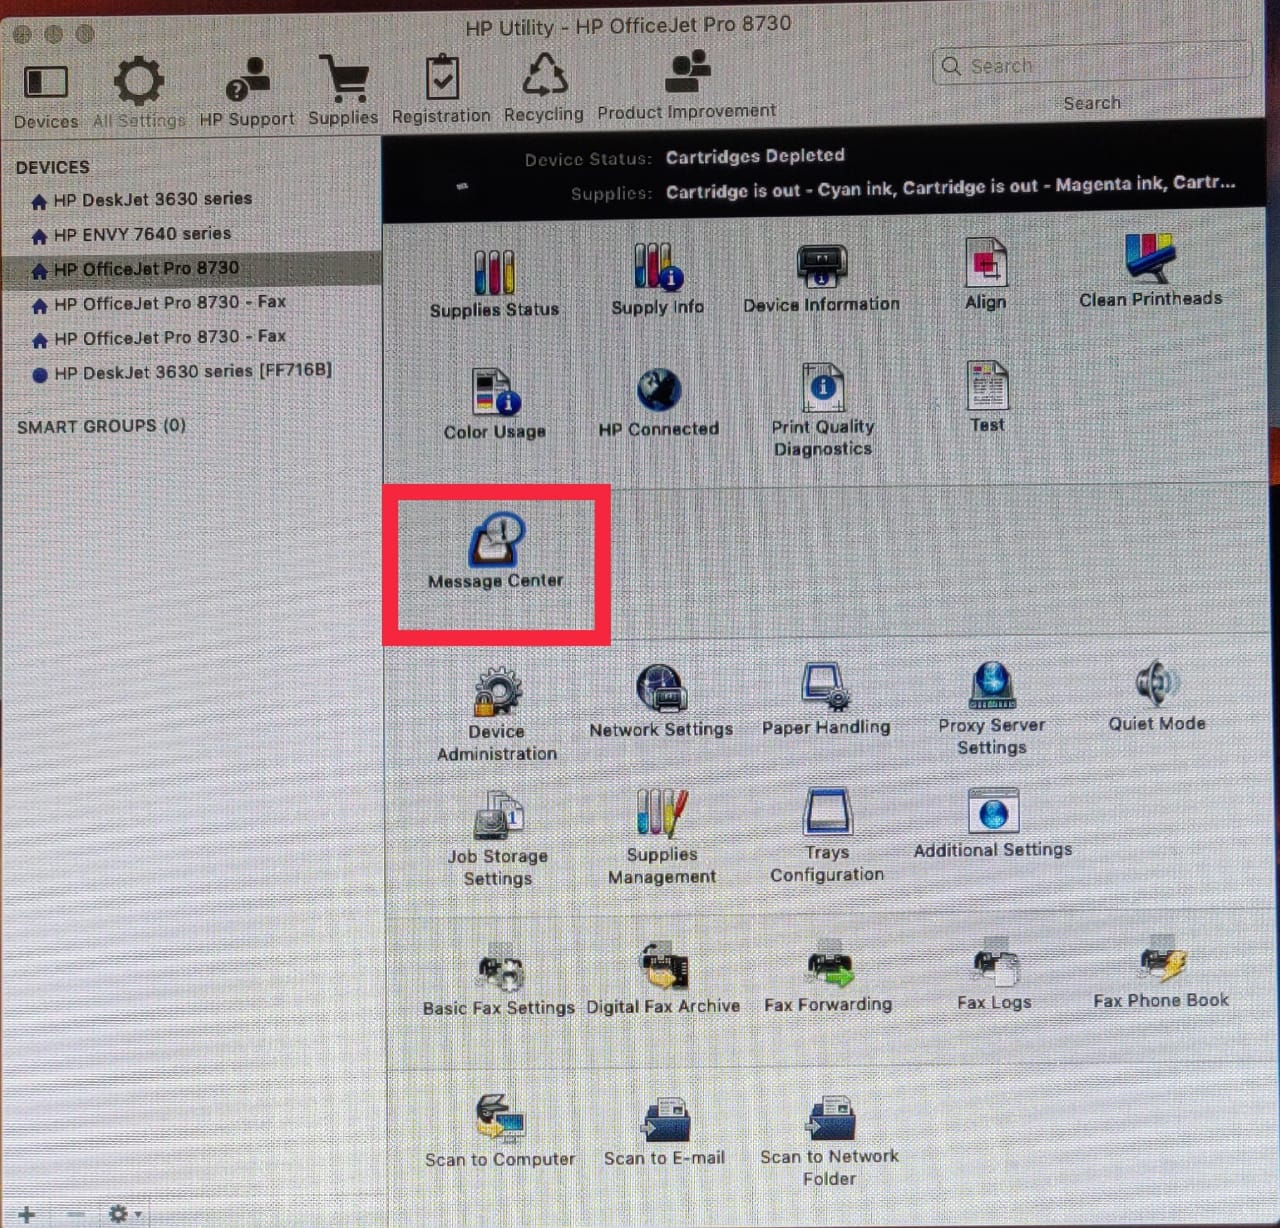Select HP DeskJet 3630 series device

pyautogui.click(x=190, y=199)
